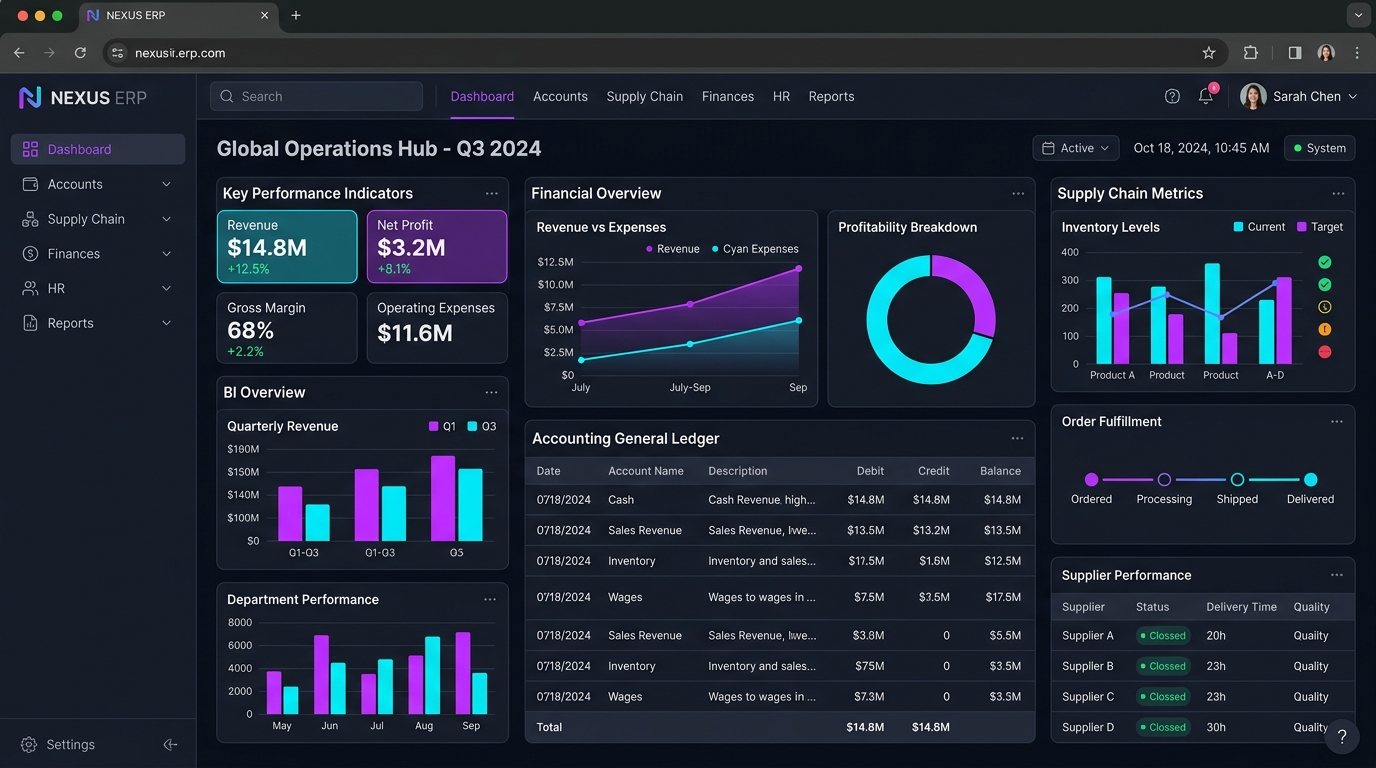Image resolution: width=1376 pixels, height=768 pixels.
Task: Open the Active status dropdown
Action: tap(1076, 148)
